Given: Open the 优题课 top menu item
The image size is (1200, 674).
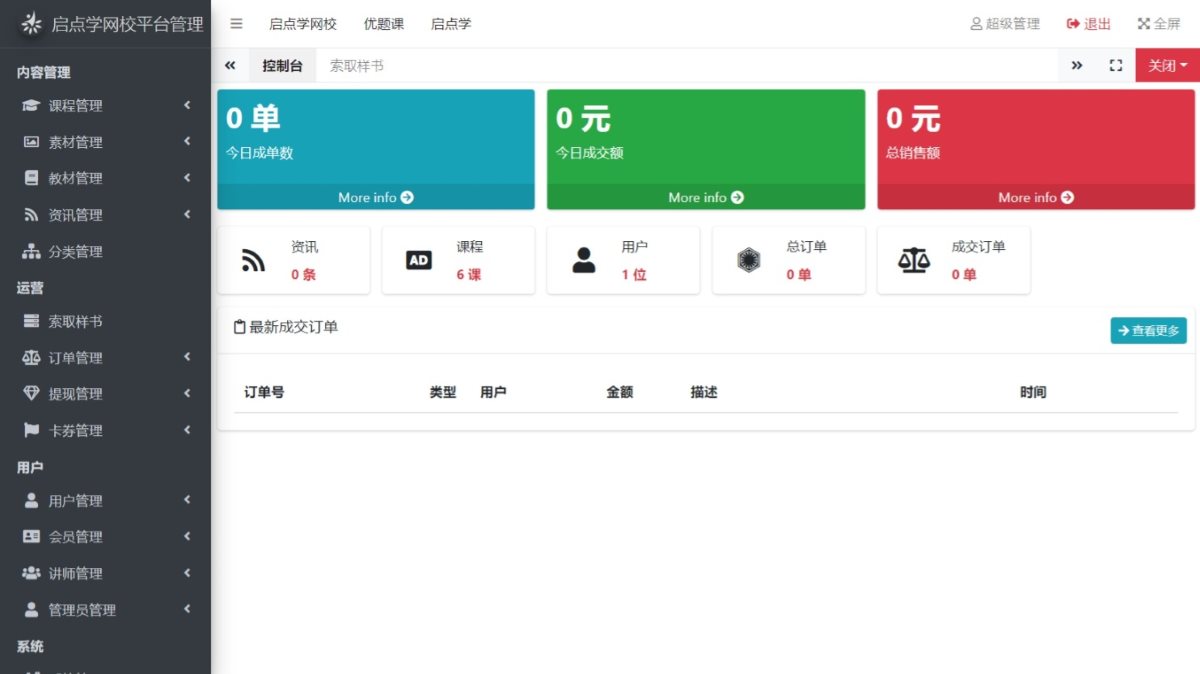Looking at the screenshot, I should point(384,24).
